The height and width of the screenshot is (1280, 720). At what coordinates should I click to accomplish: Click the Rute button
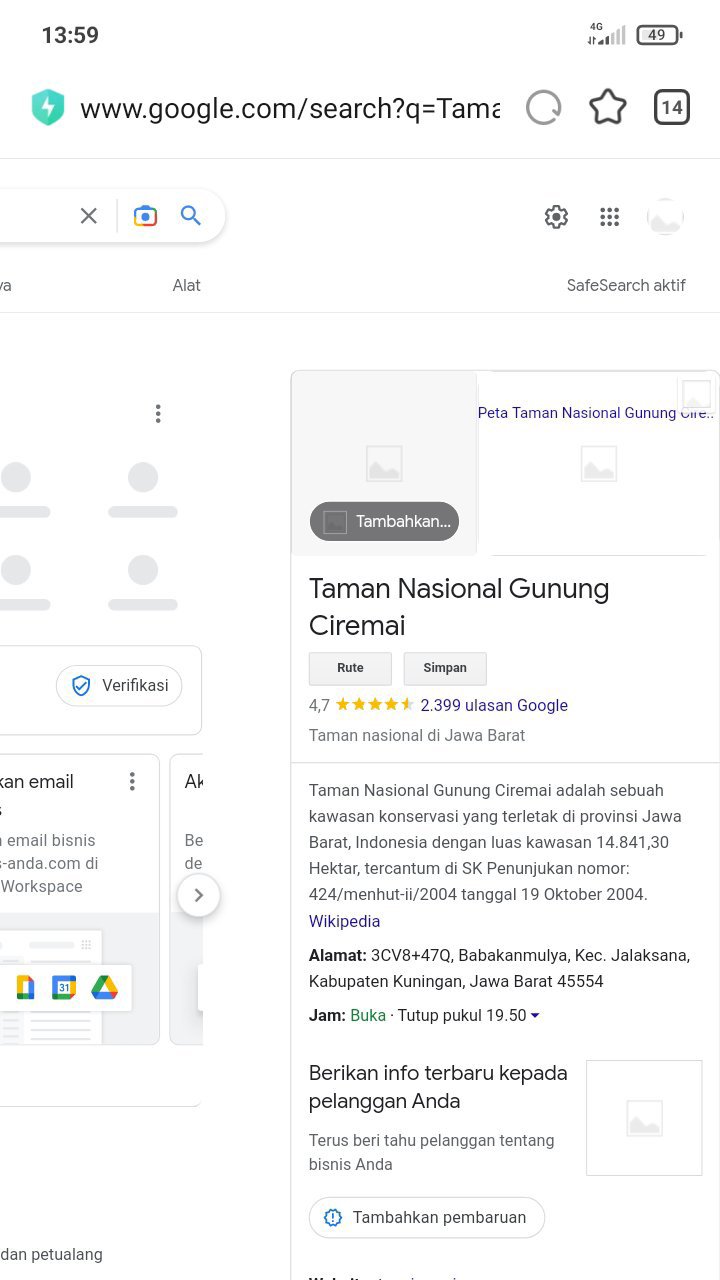350,668
